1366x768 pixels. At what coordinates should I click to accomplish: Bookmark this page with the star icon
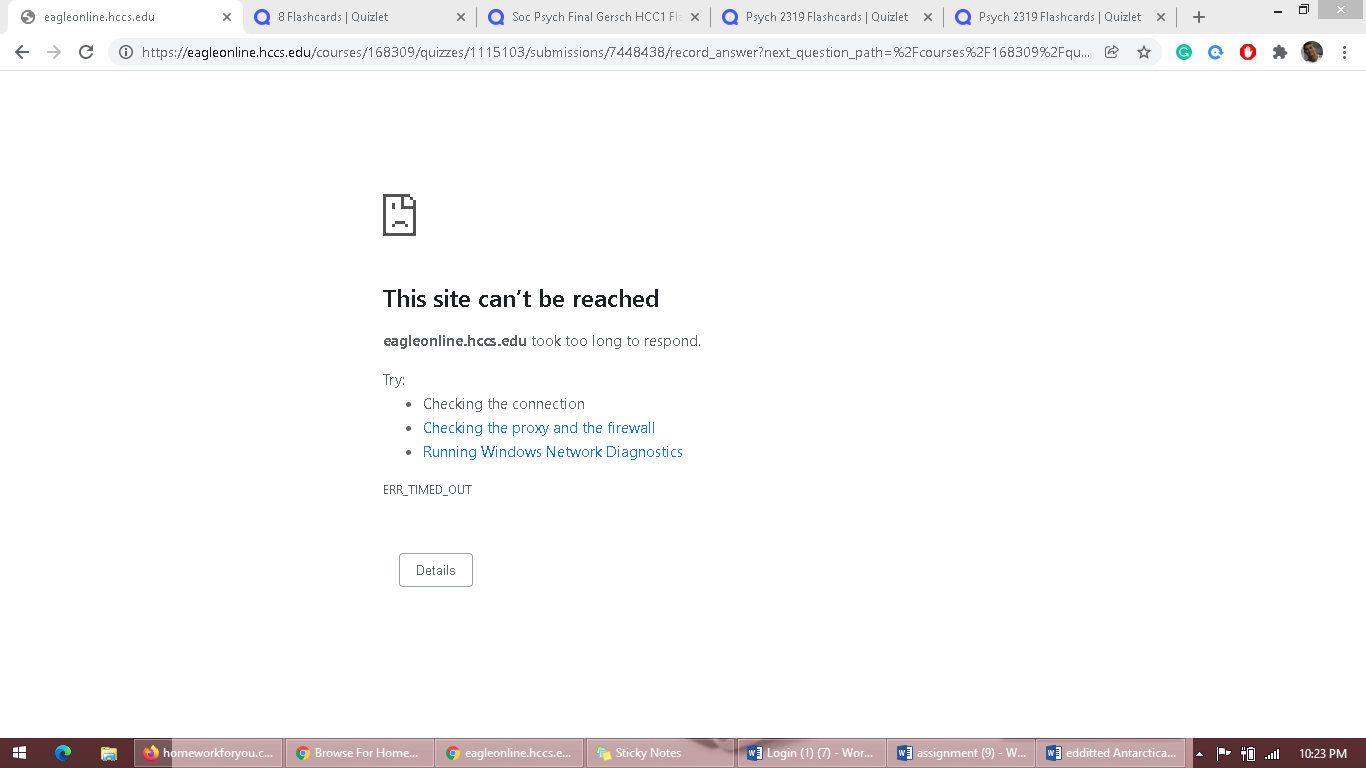1143,52
